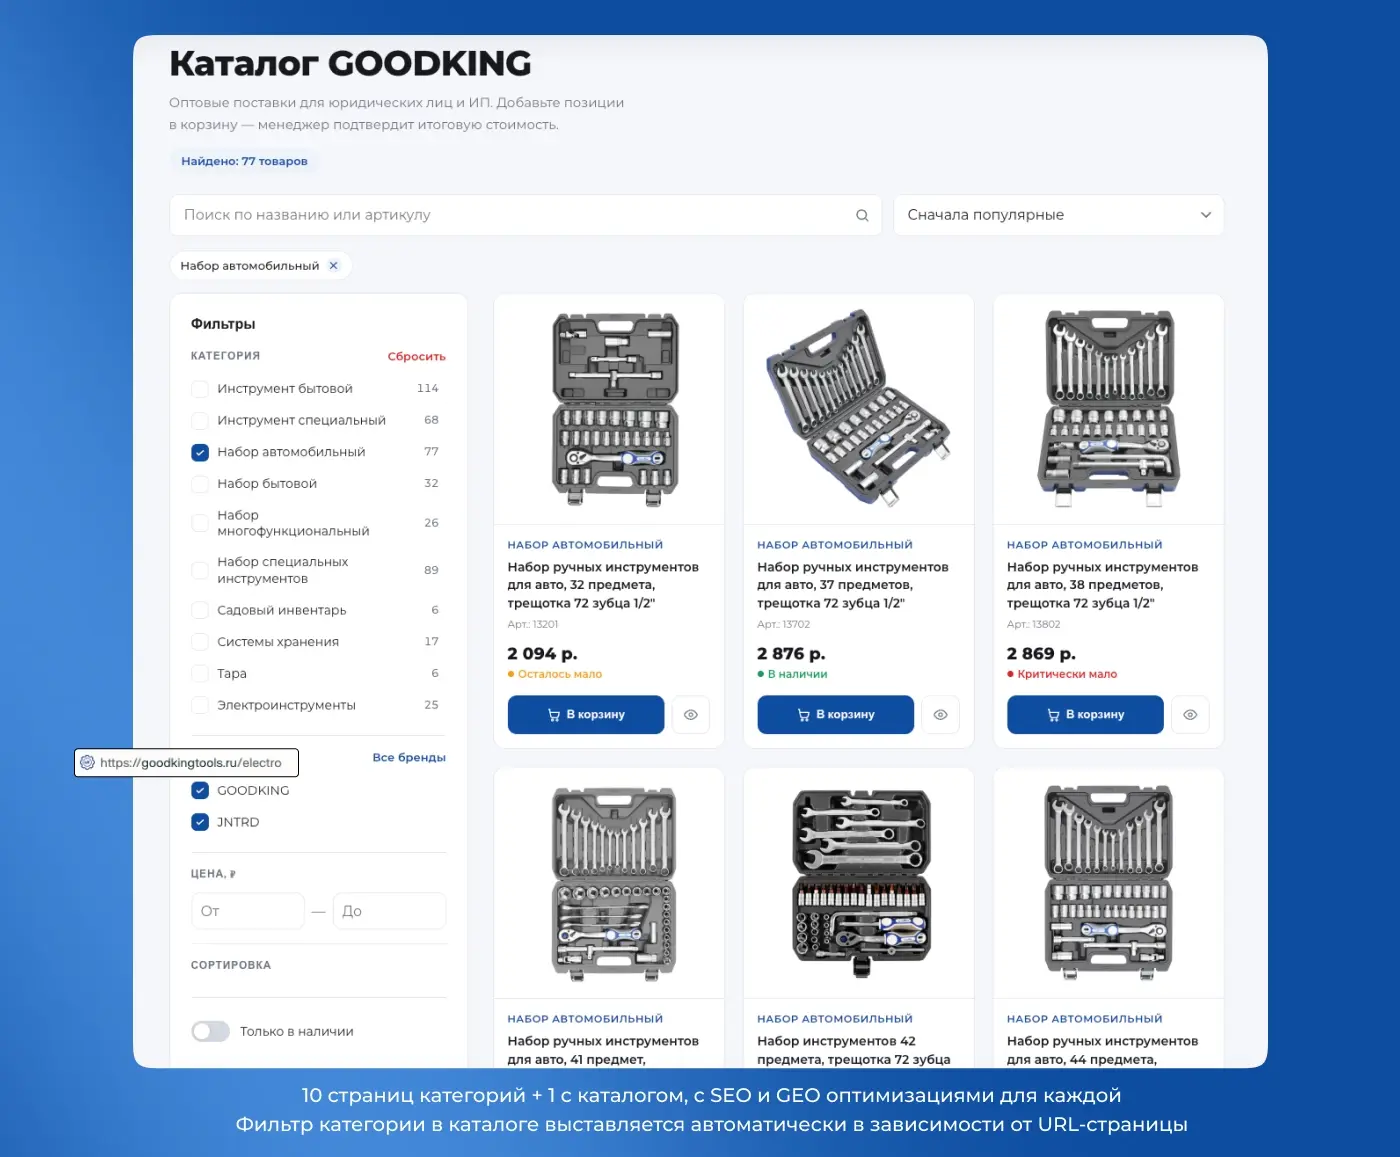The height and width of the screenshot is (1157, 1400).
Task: Click the 'Все бренды' link
Action: point(409,758)
